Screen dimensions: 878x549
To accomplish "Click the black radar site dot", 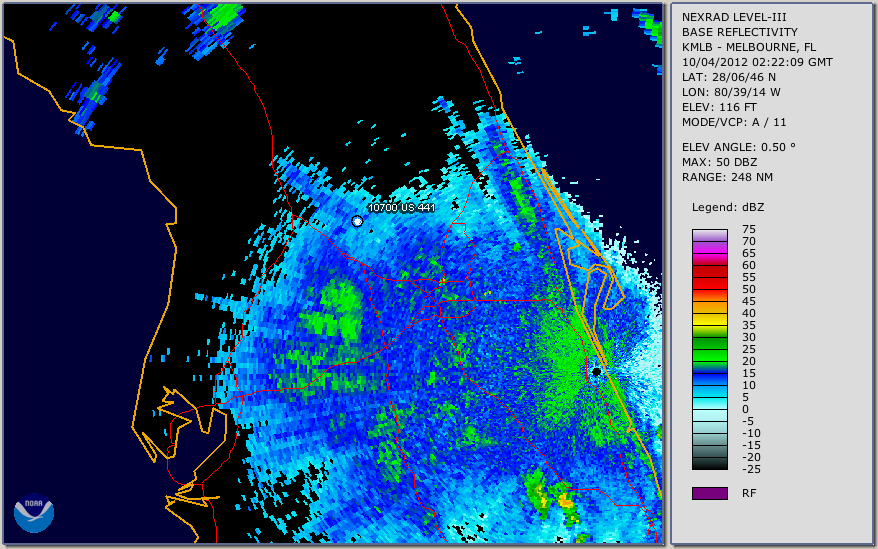I will 596,371.
